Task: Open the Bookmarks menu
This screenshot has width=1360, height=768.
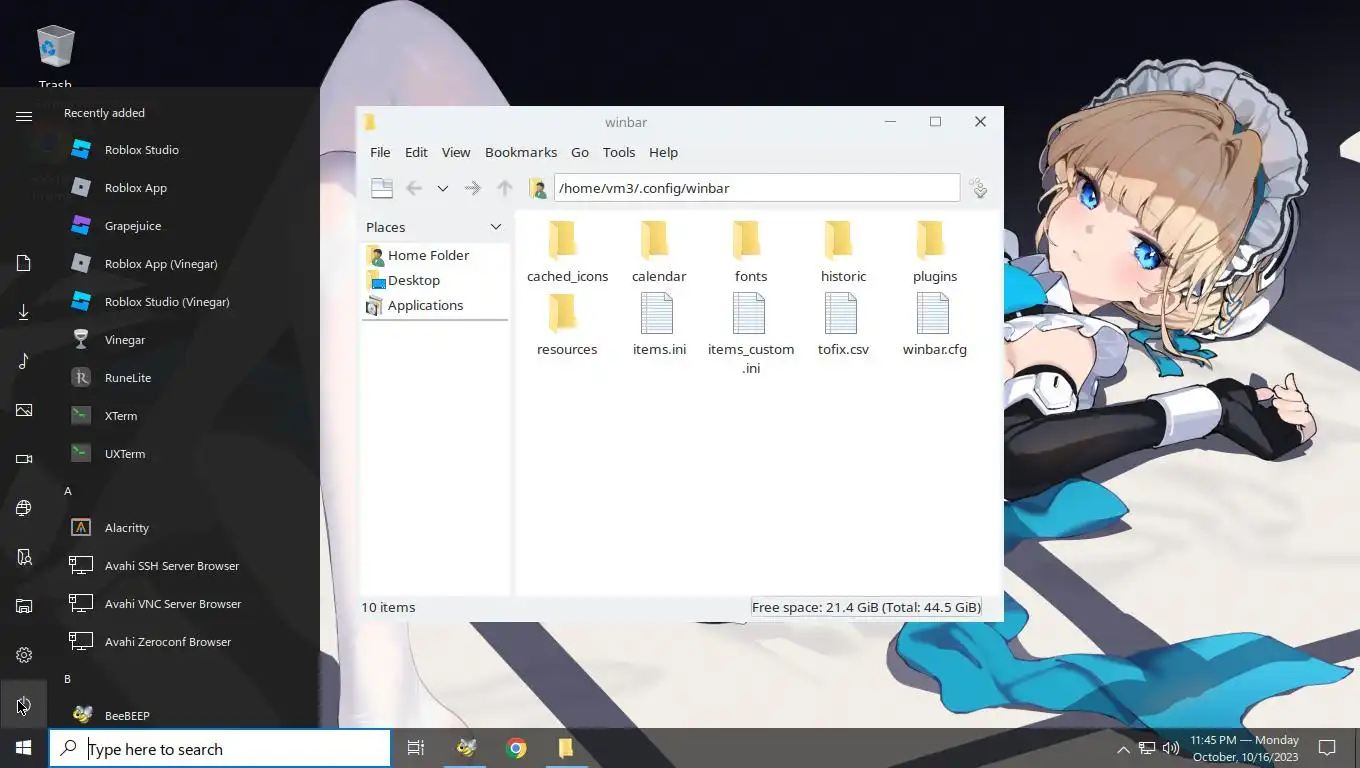Action: click(x=521, y=152)
